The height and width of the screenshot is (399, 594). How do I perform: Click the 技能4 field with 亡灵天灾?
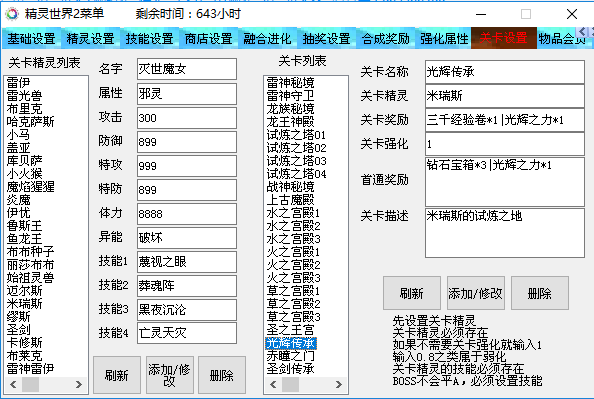coord(187,333)
